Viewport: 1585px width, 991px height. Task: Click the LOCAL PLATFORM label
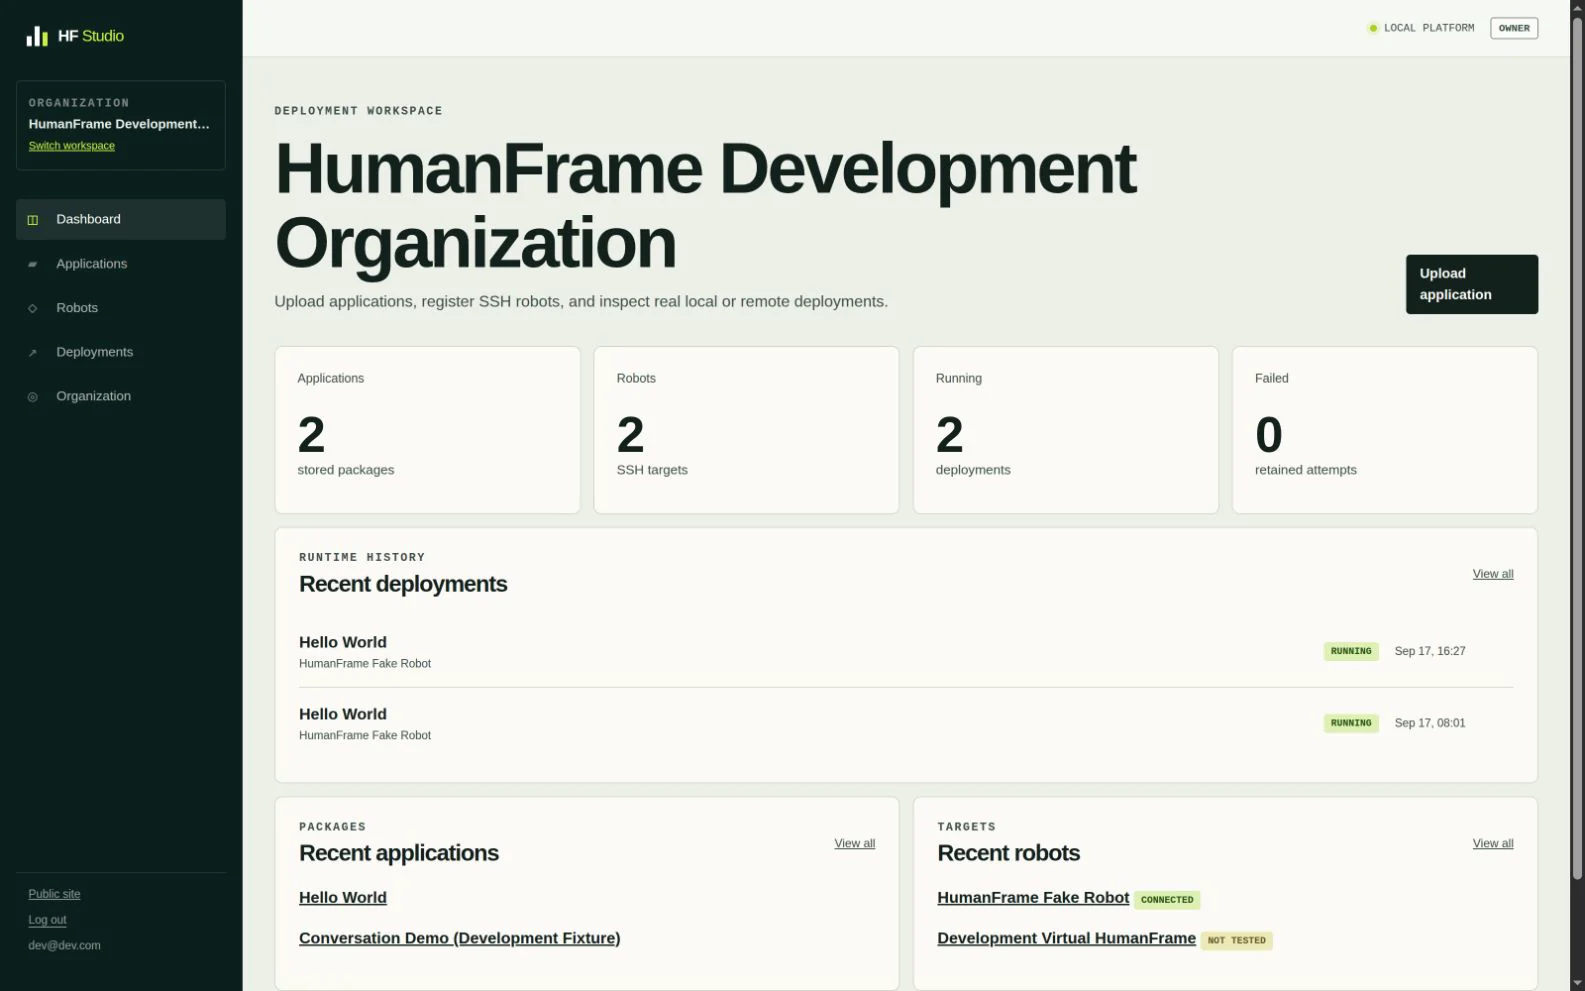click(1429, 28)
